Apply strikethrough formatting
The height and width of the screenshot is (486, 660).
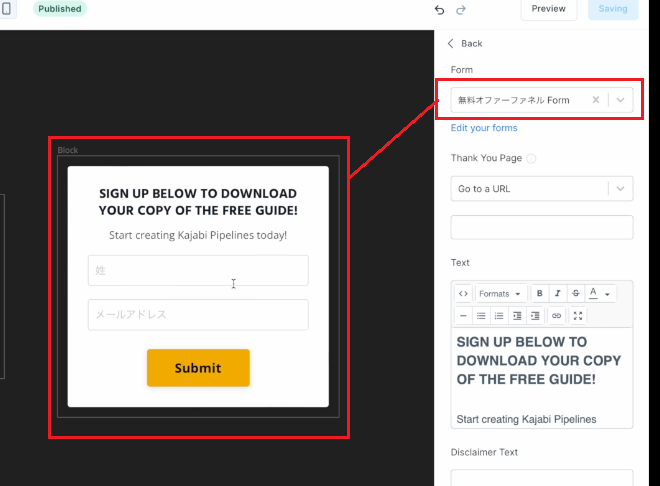point(576,293)
